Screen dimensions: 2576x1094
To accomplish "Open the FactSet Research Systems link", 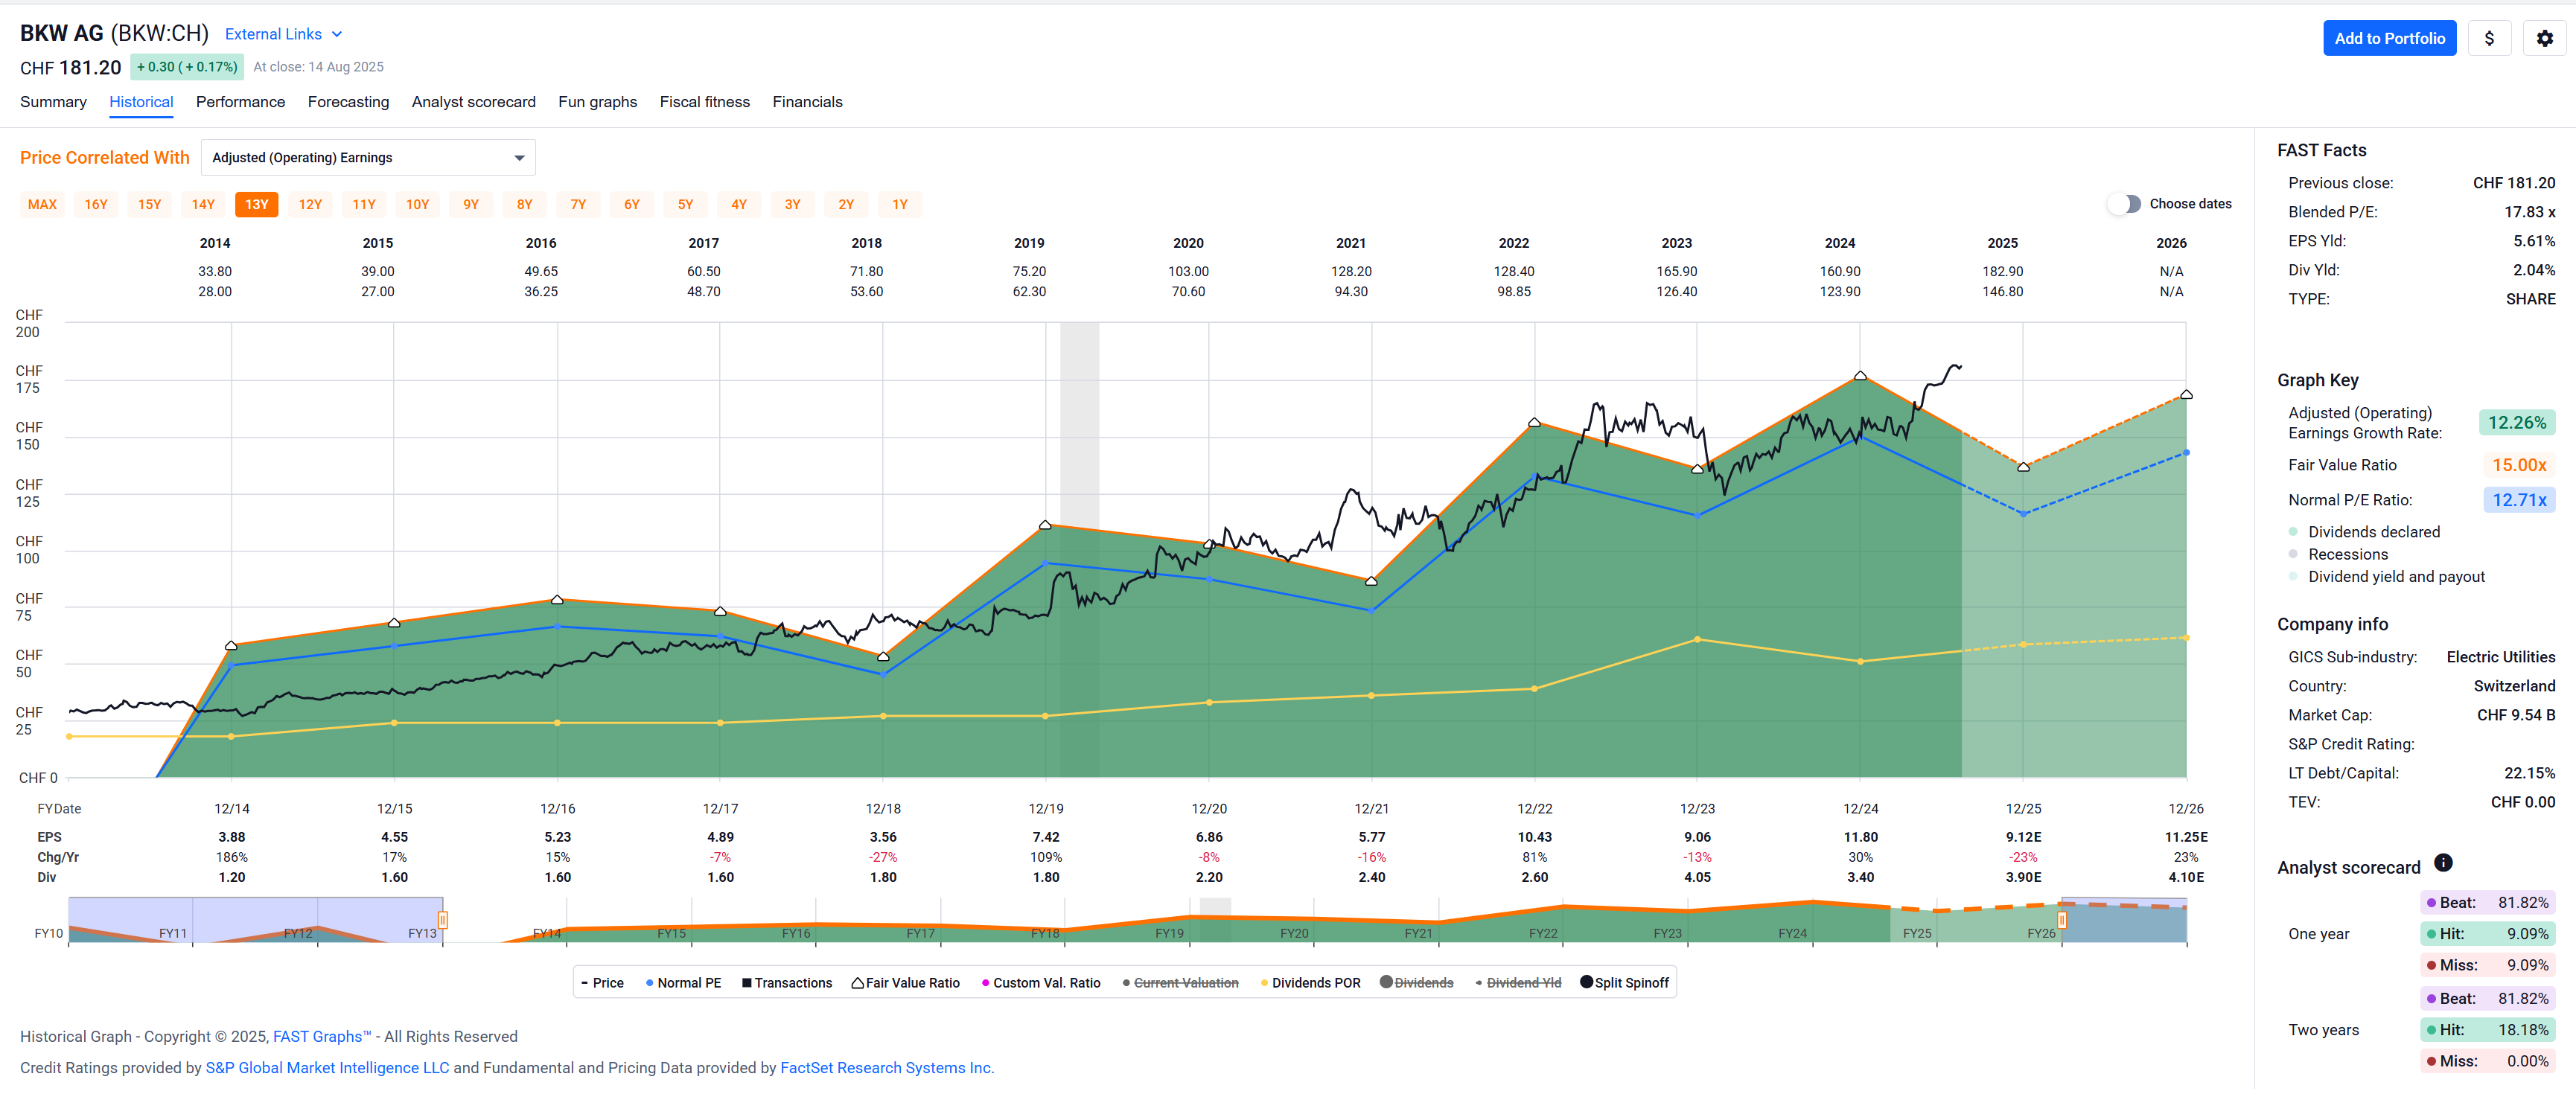I will coord(886,1067).
